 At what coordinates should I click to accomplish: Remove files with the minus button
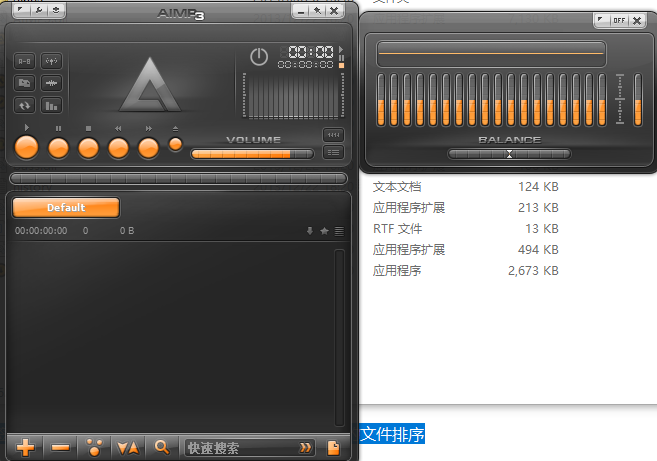(x=60, y=448)
